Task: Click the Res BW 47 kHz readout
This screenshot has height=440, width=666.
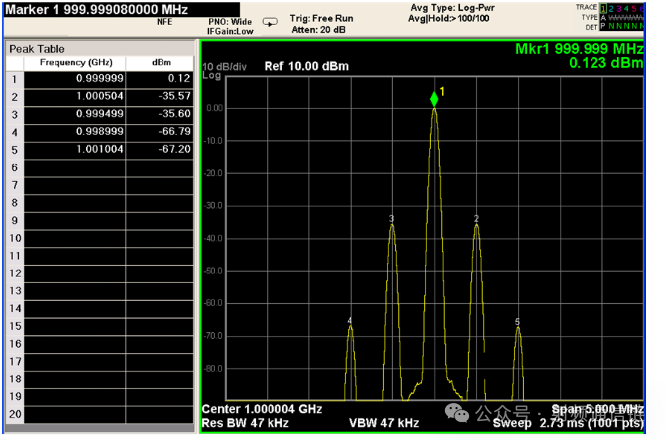Action: (x=245, y=423)
